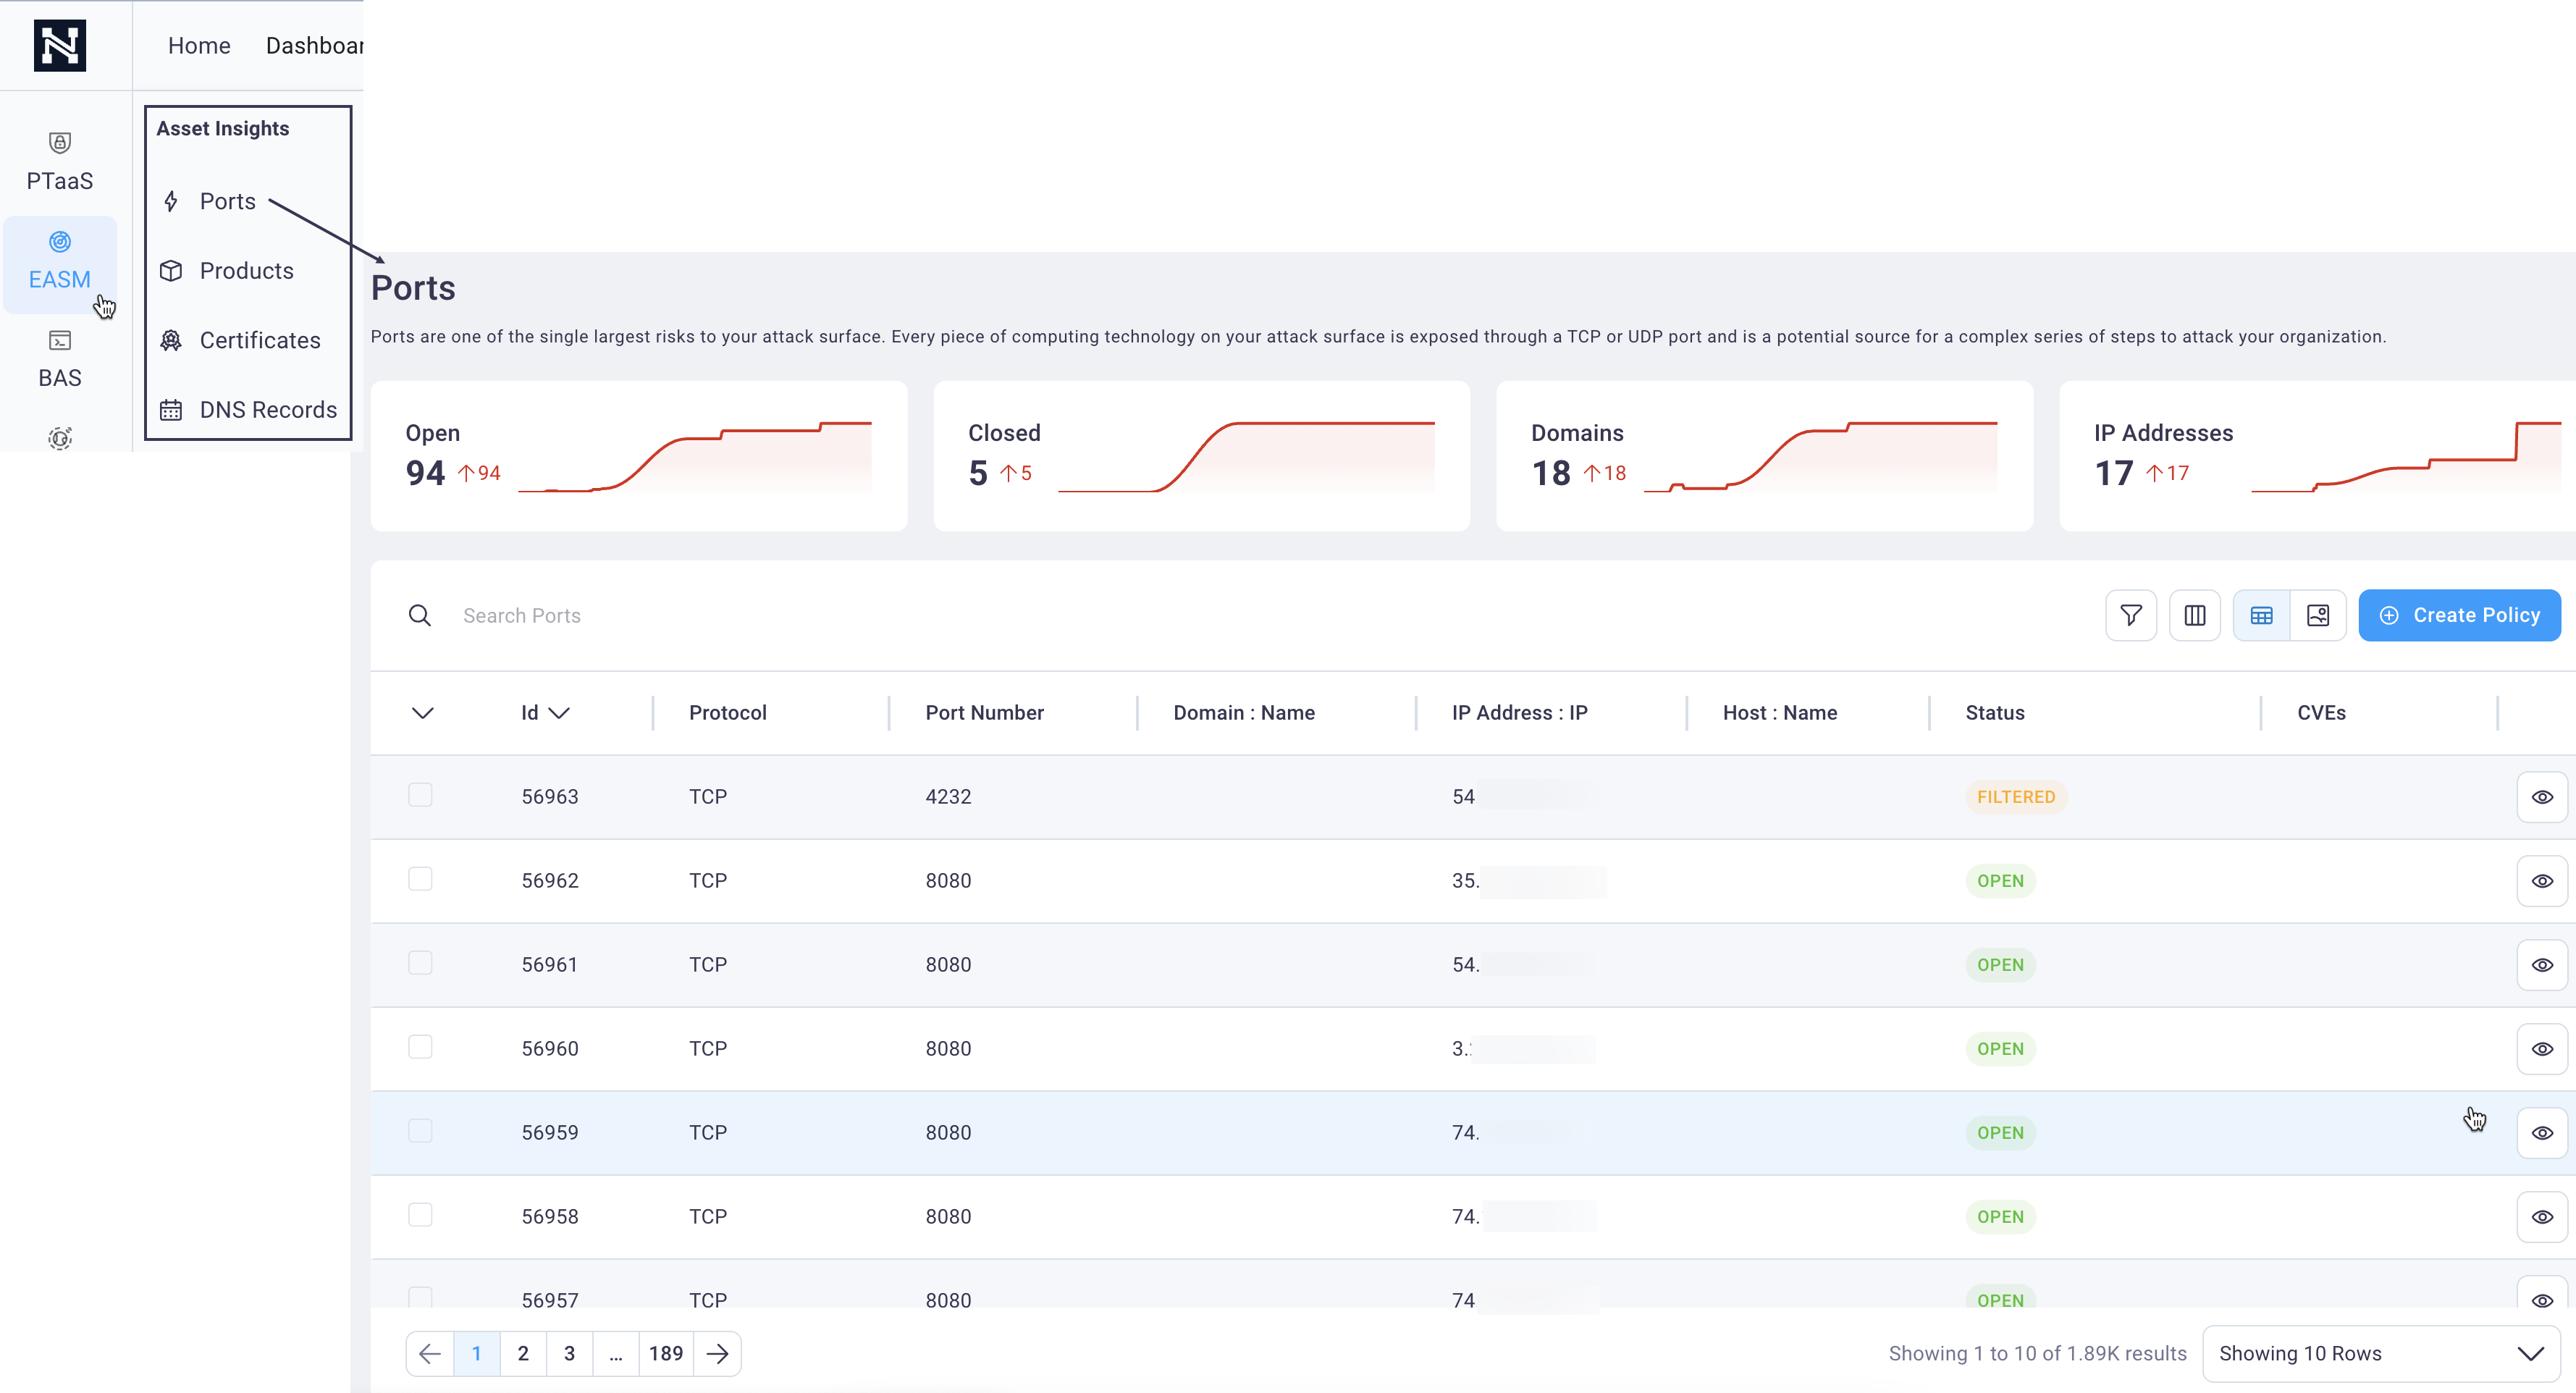Click the Port Number column header
The image size is (2576, 1393).
(x=984, y=713)
